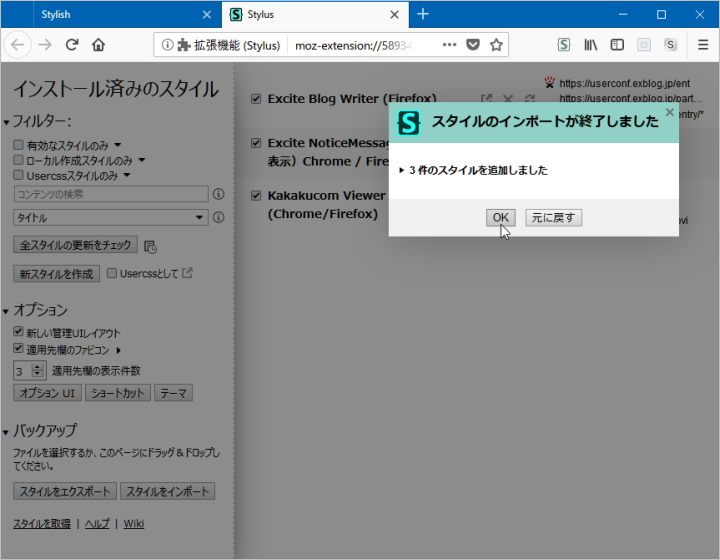Open the Usercss external-link icon
This screenshot has width=720, height=560.
click(187, 273)
